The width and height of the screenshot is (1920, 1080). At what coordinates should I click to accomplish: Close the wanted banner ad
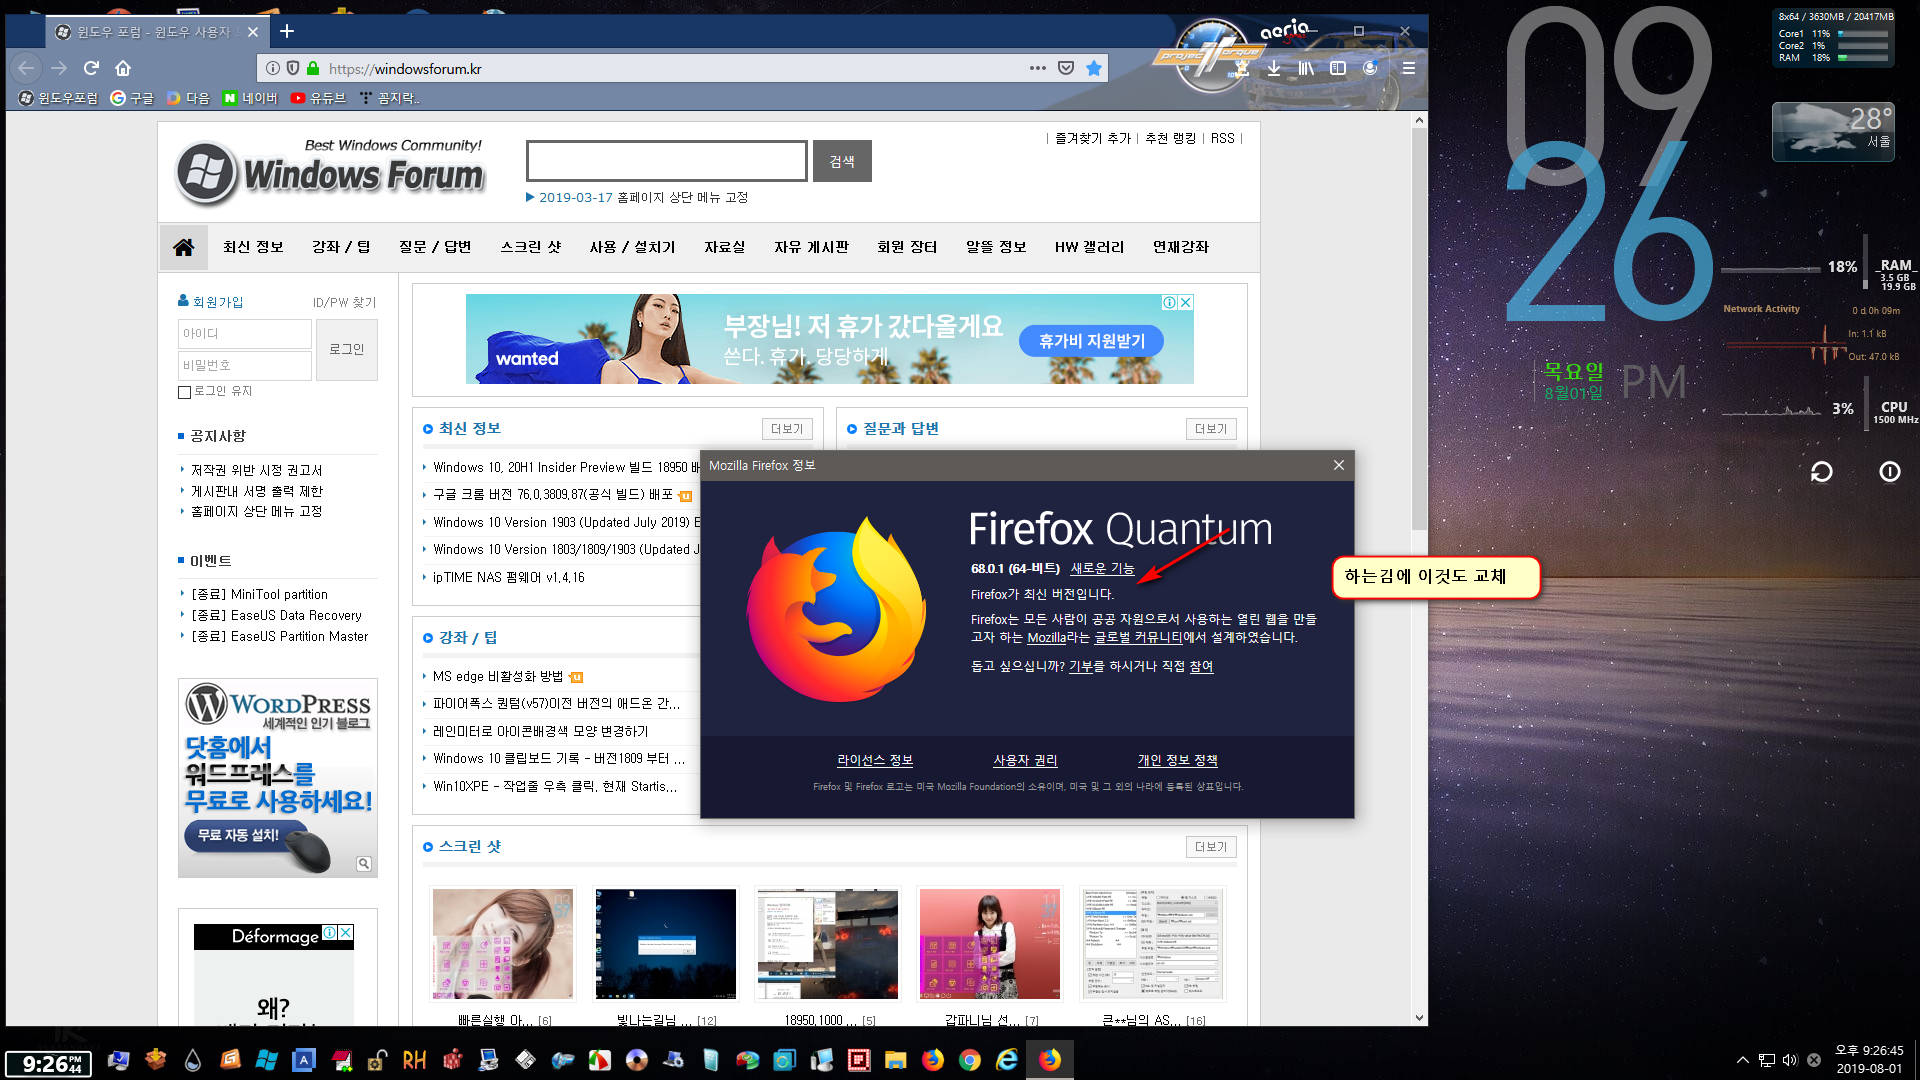[1186, 302]
